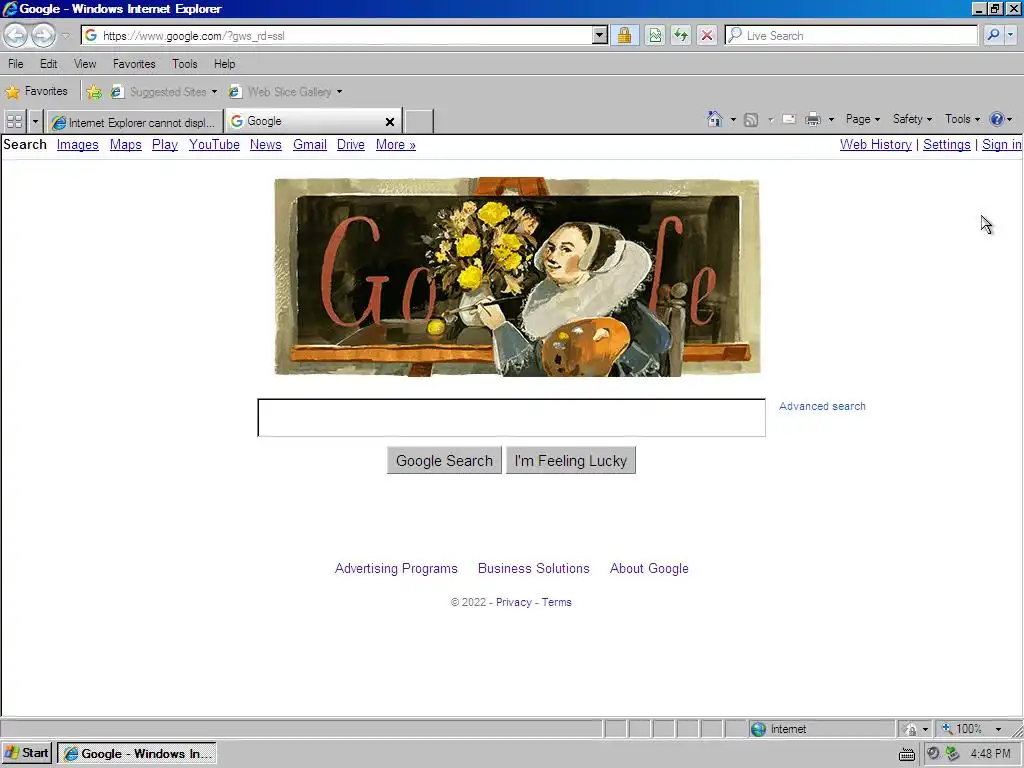Open Quick Tabs grid icon
1024x768 pixels.
point(14,121)
